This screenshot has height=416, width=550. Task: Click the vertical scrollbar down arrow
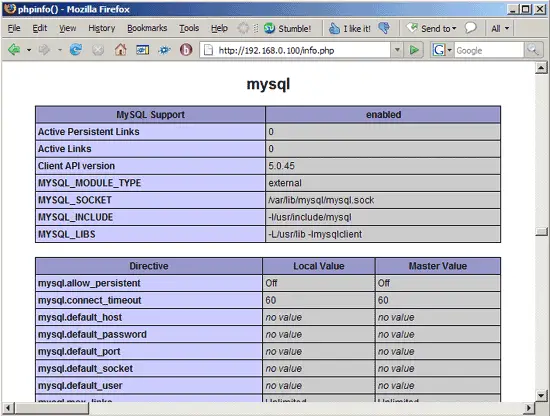(x=541, y=395)
